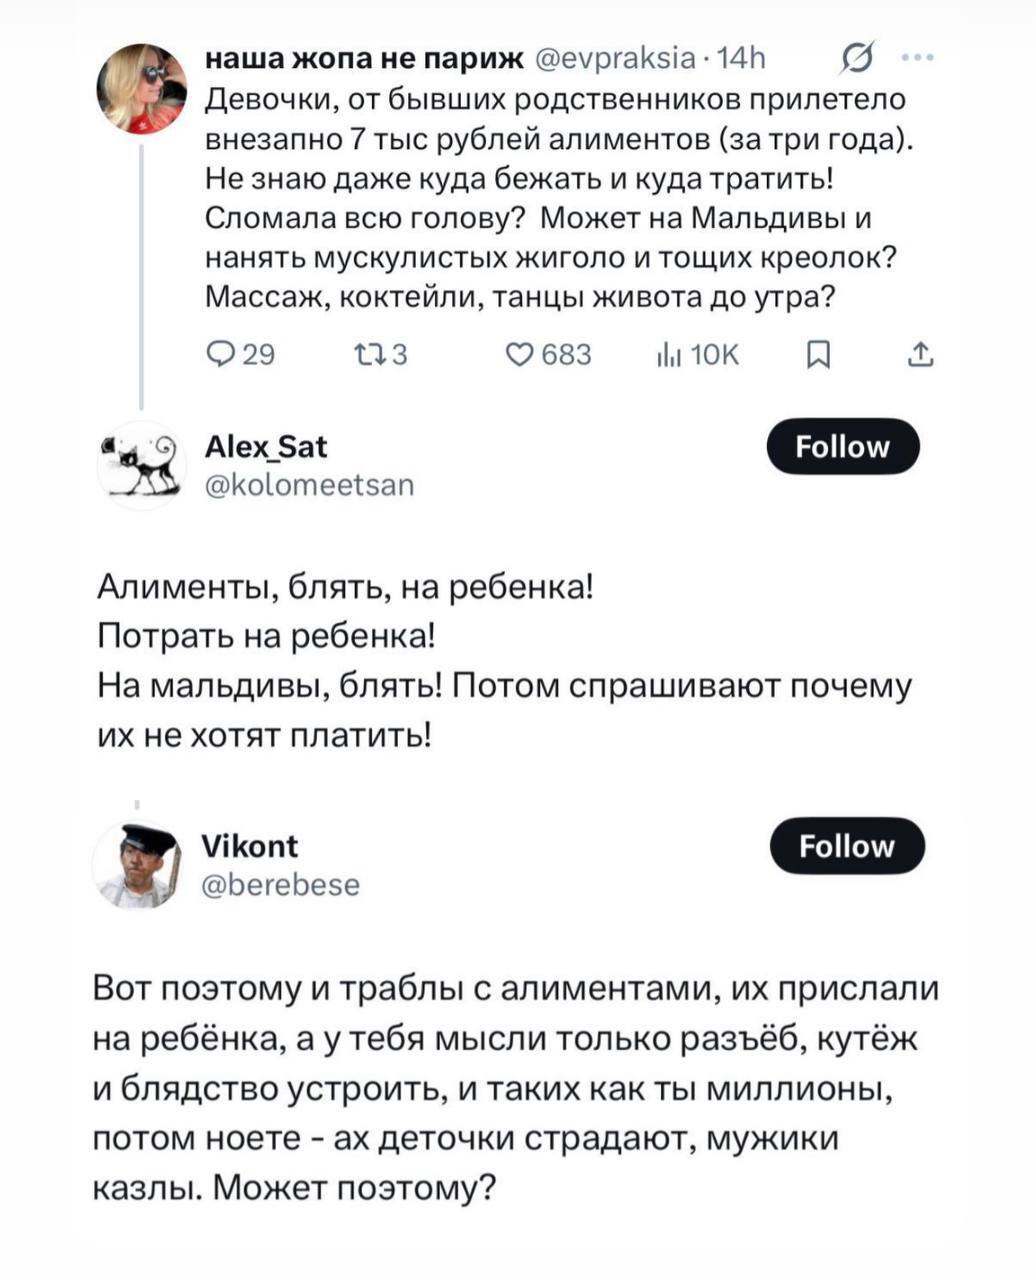Follow the Alex_Sat account
1036x1280 pixels.
point(842,446)
